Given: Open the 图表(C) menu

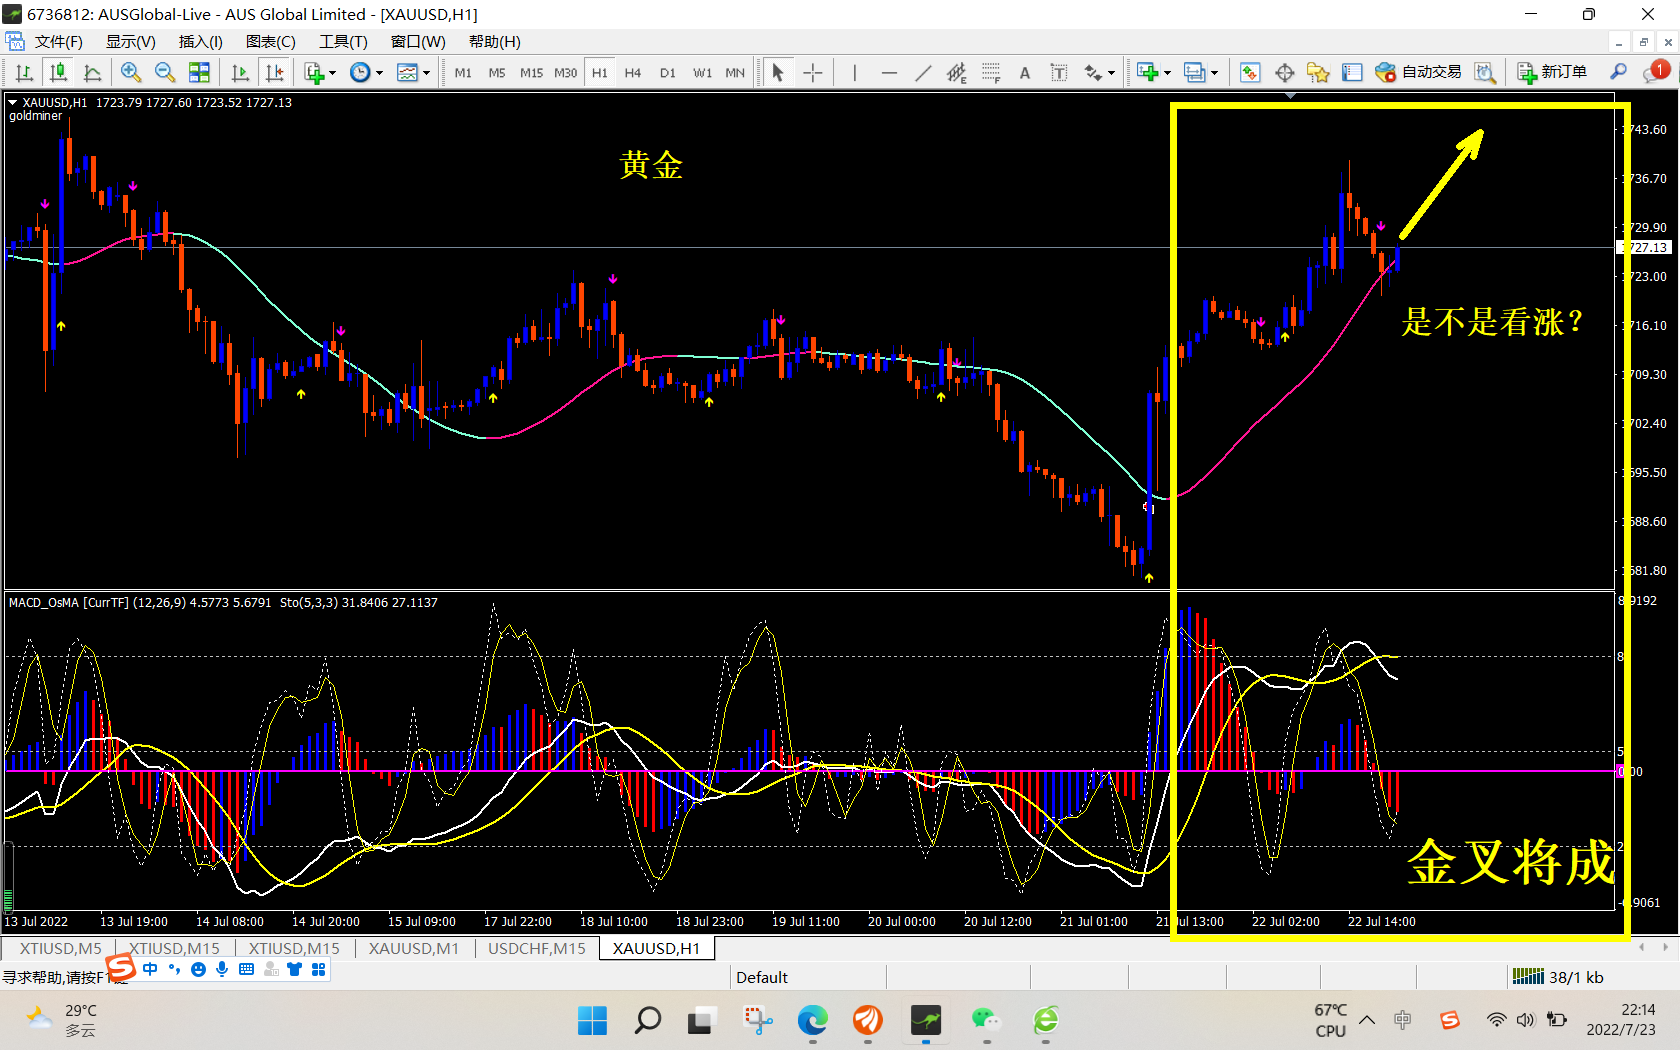Looking at the screenshot, I should (270, 41).
